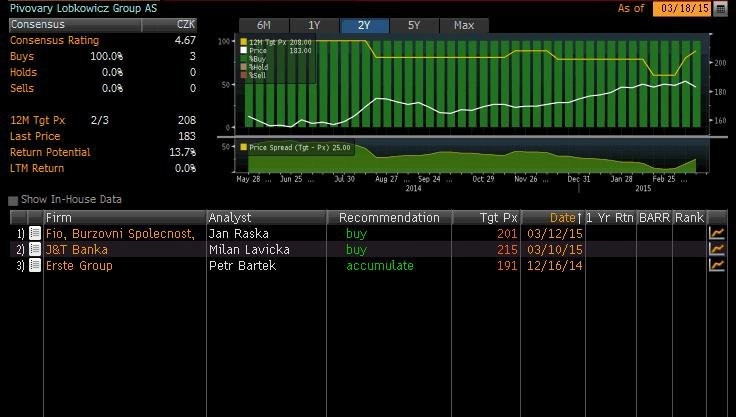The width and height of the screenshot is (736, 417).
Task: Sort table by Date column header
Action: tap(553, 217)
